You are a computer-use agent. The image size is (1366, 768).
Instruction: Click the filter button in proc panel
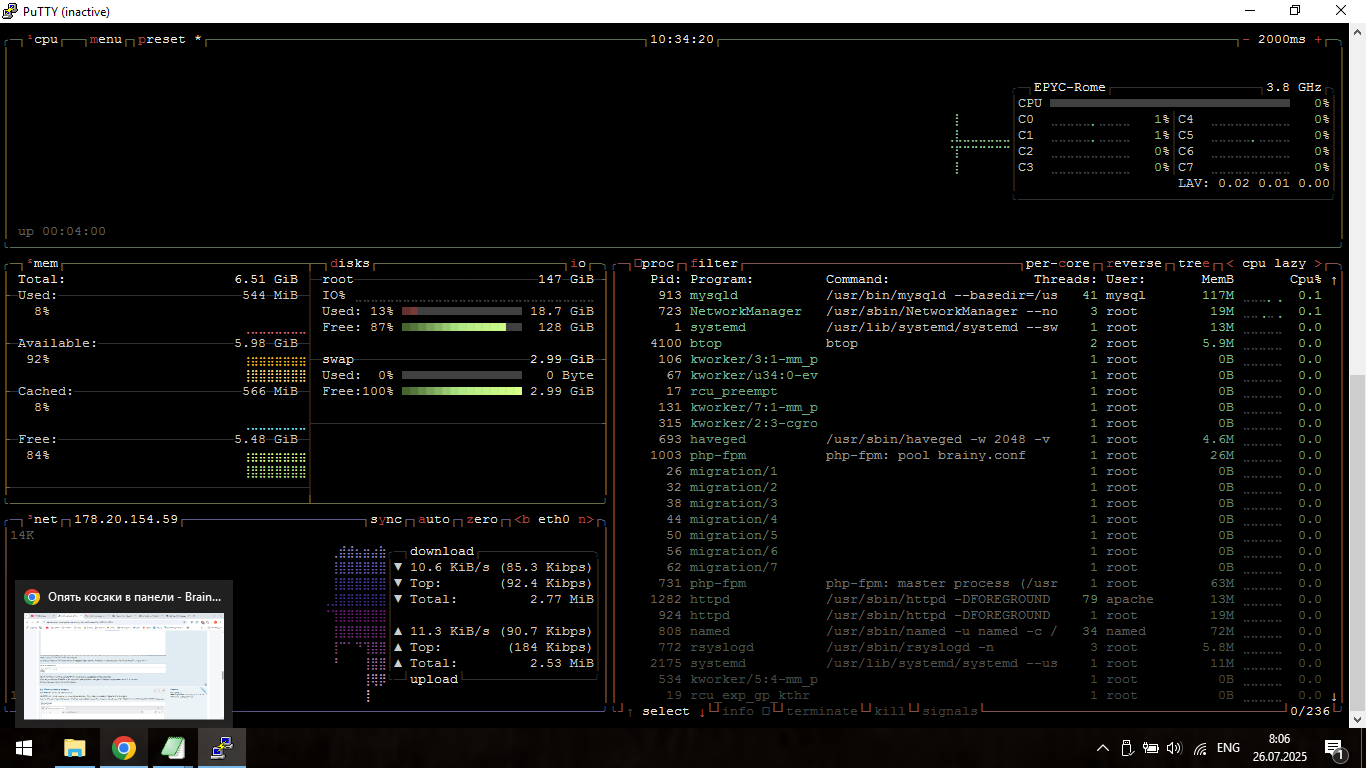coord(714,264)
